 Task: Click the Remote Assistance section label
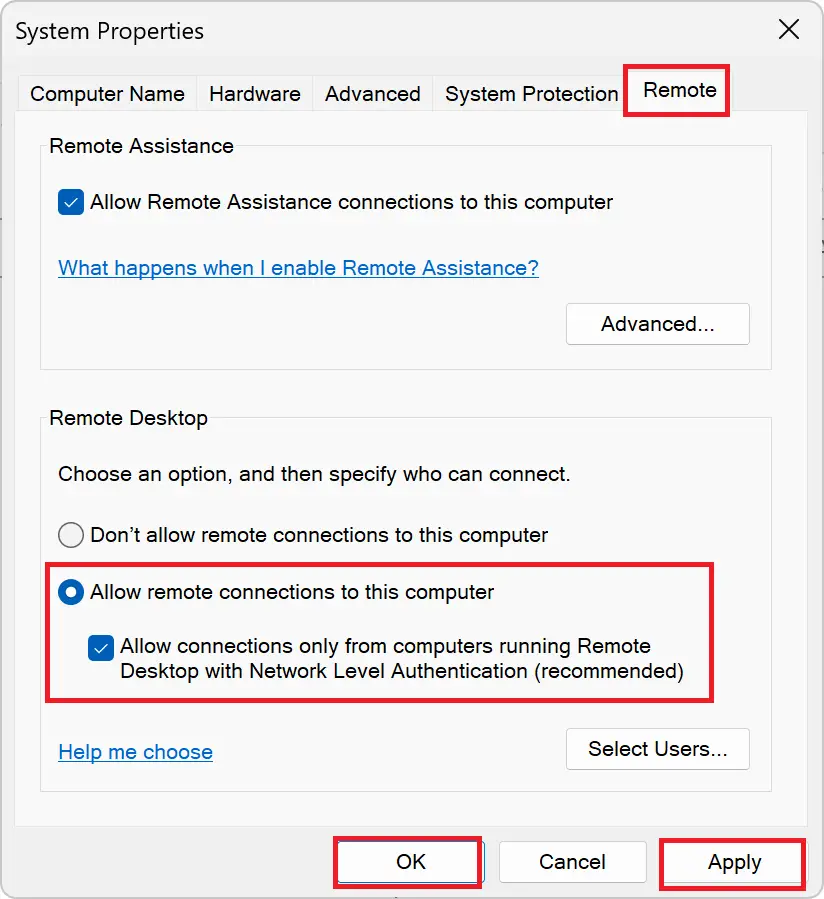click(x=140, y=146)
